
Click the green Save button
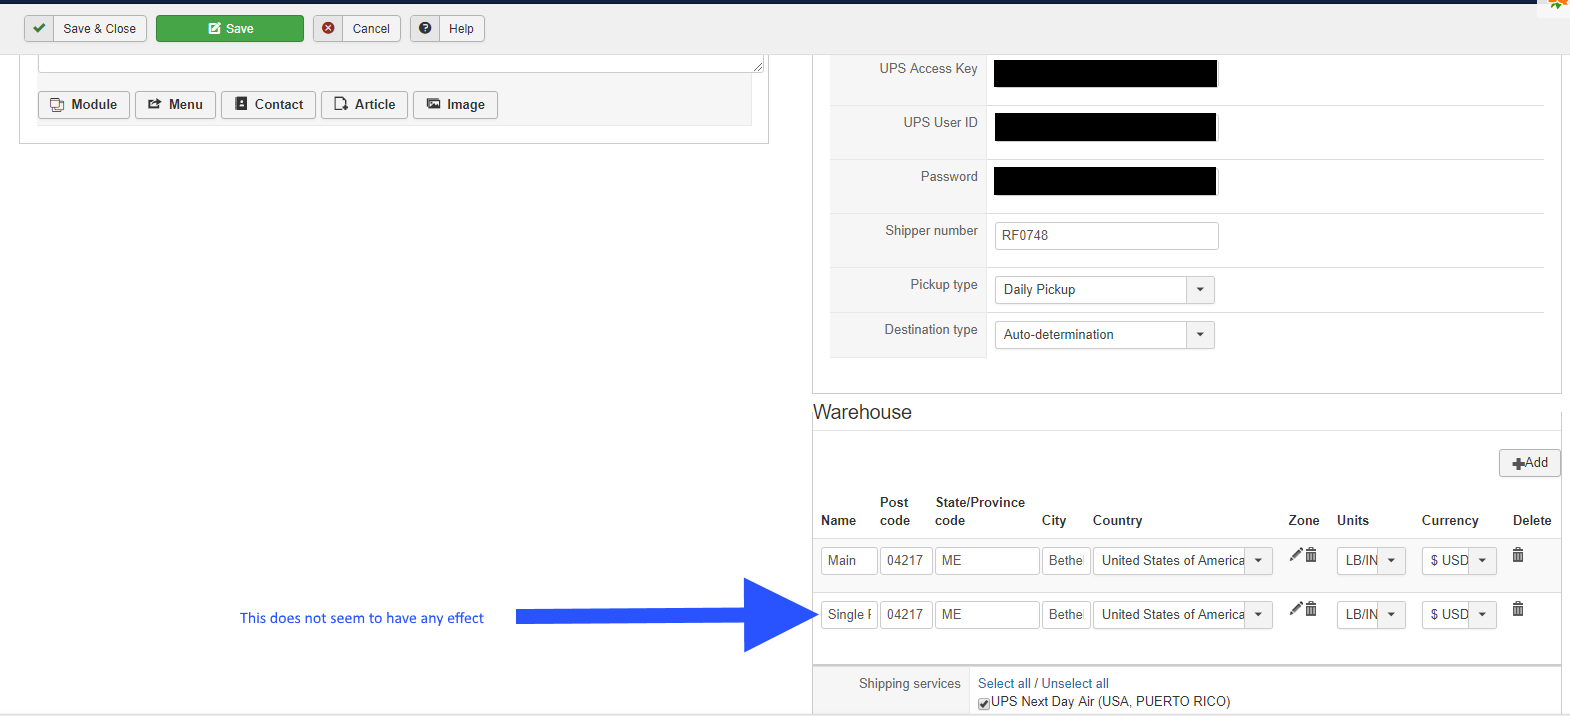[230, 29]
